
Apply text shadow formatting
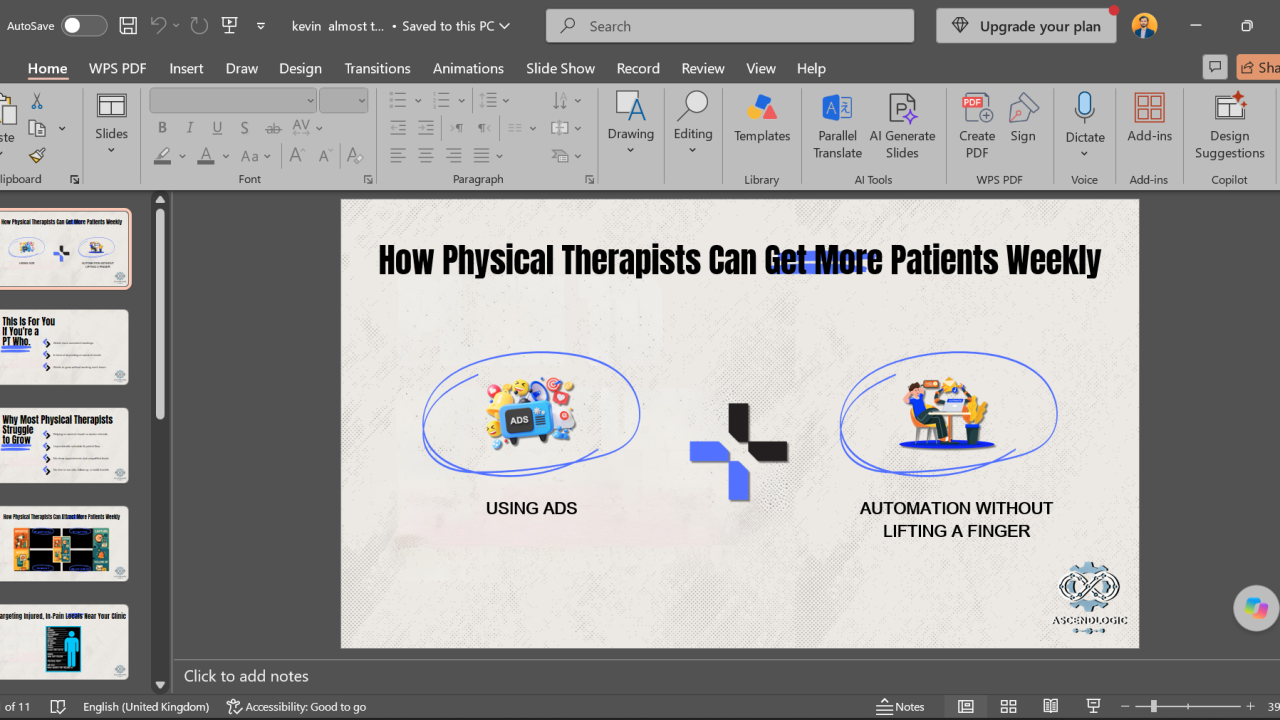click(x=245, y=128)
